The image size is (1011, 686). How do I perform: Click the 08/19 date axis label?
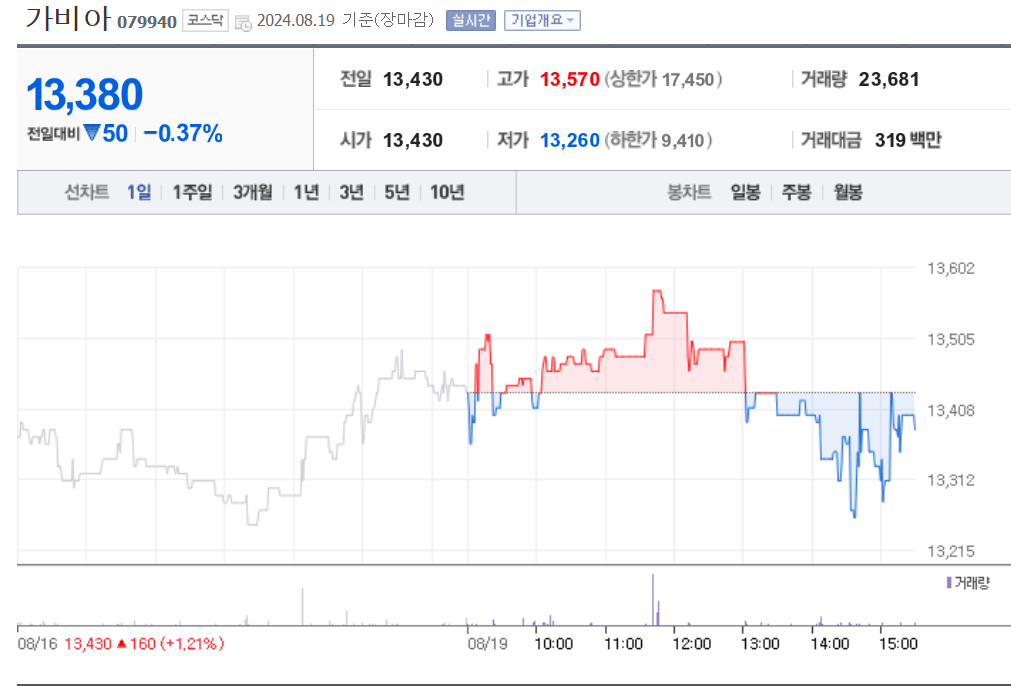coord(487,643)
